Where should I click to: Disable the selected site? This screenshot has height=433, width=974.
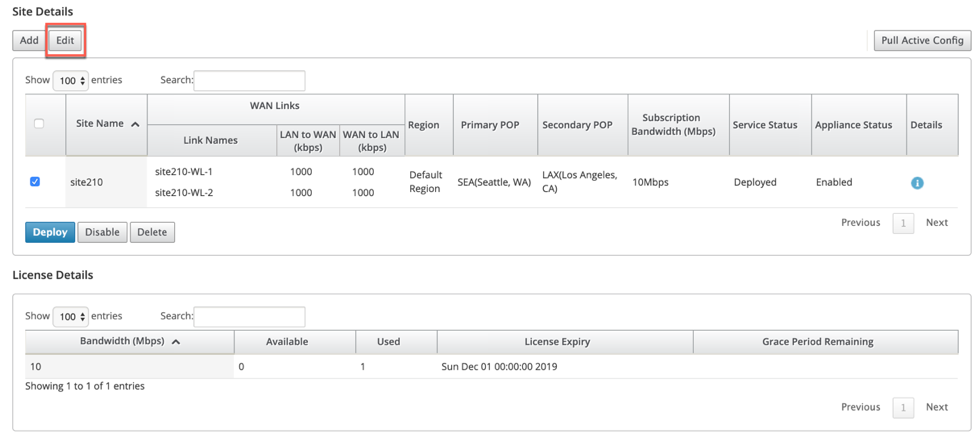[x=102, y=232]
